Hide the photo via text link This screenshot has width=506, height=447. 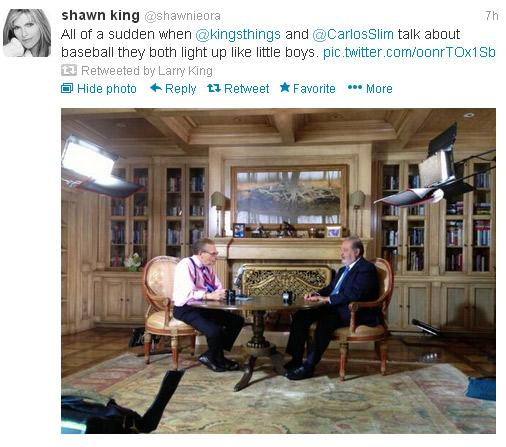pyautogui.click(x=107, y=89)
